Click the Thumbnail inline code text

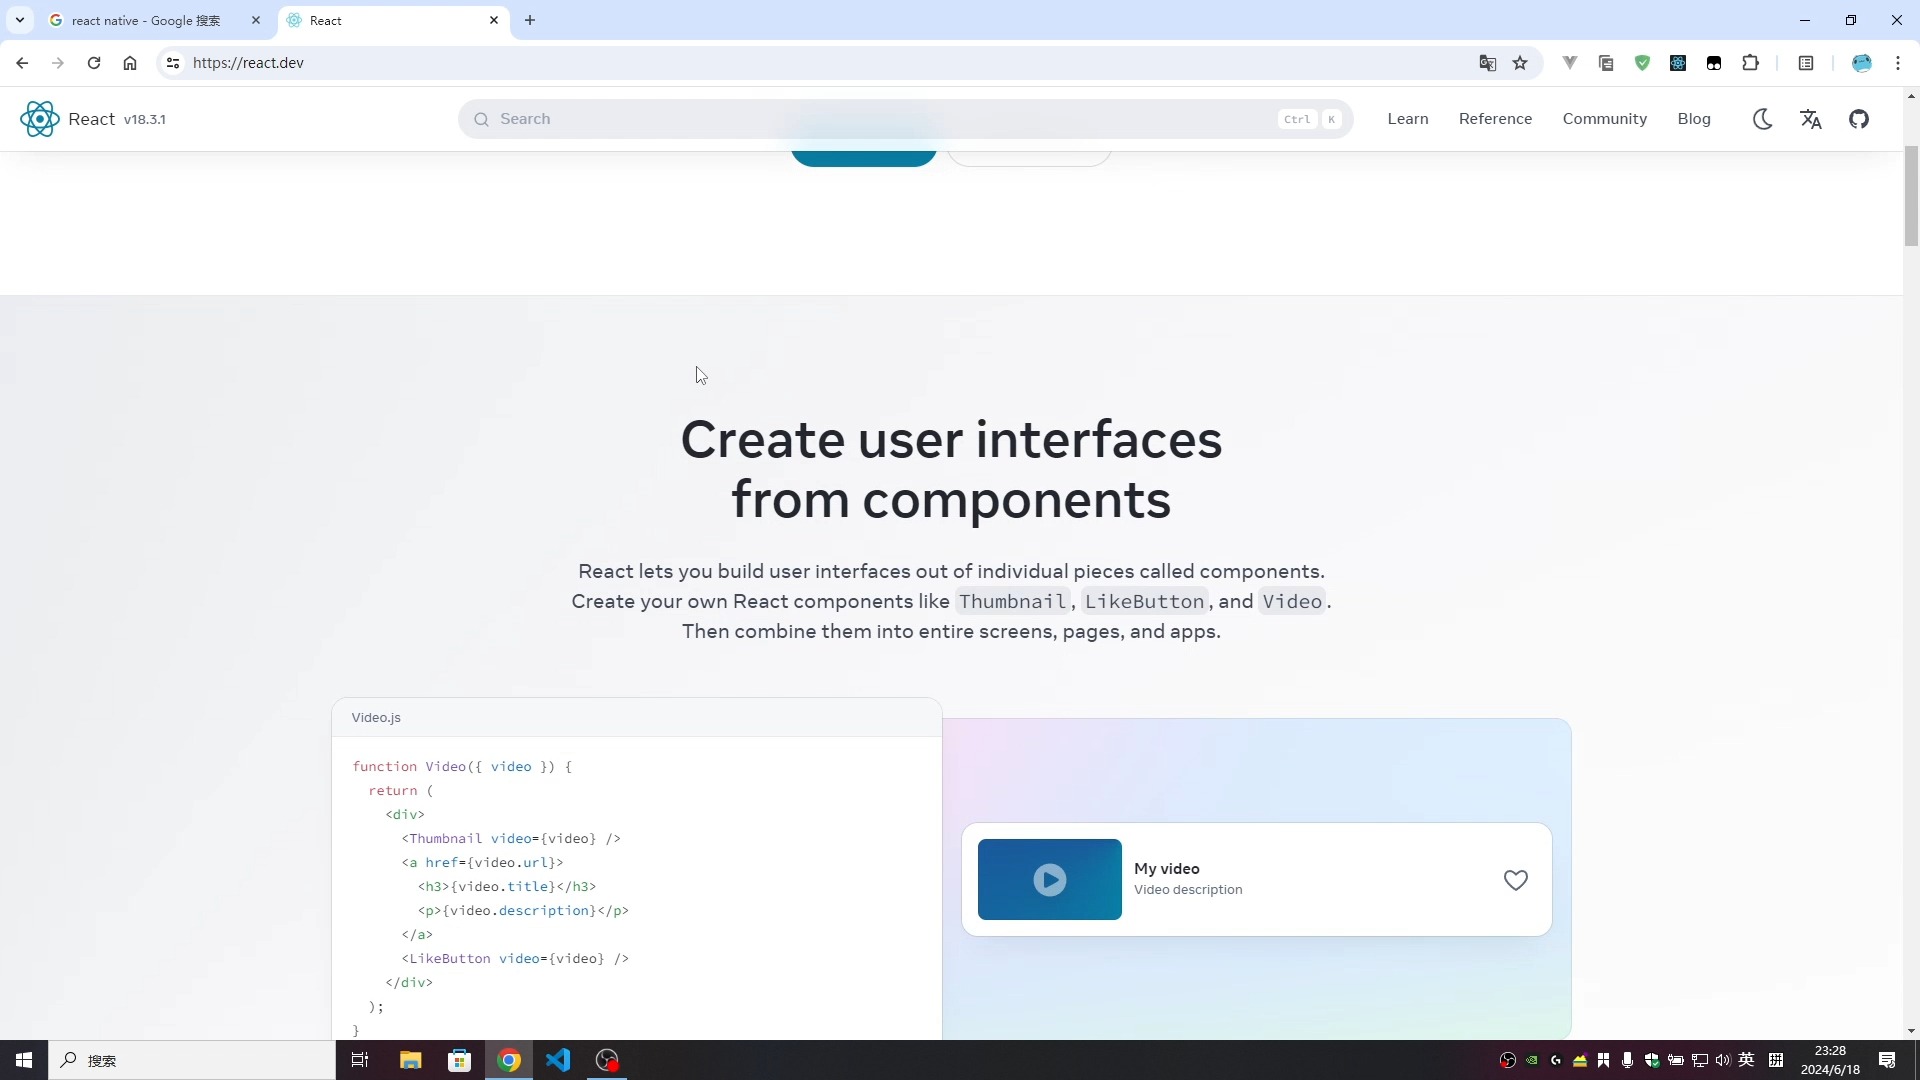pos(1012,602)
